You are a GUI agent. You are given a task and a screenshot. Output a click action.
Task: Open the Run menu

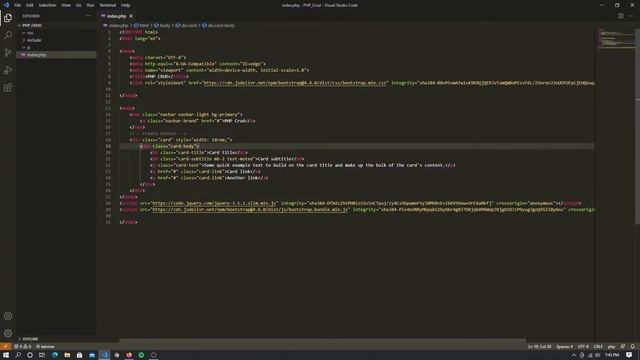90,5
